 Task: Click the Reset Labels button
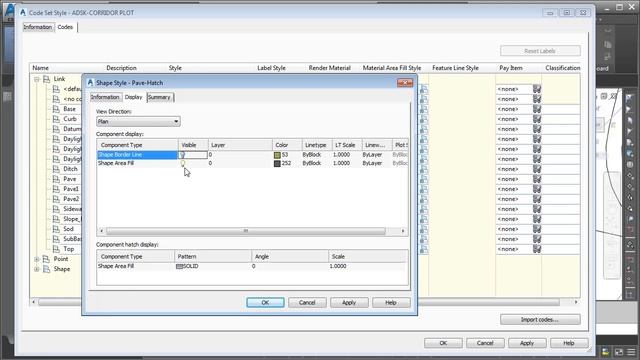[x=540, y=51]
